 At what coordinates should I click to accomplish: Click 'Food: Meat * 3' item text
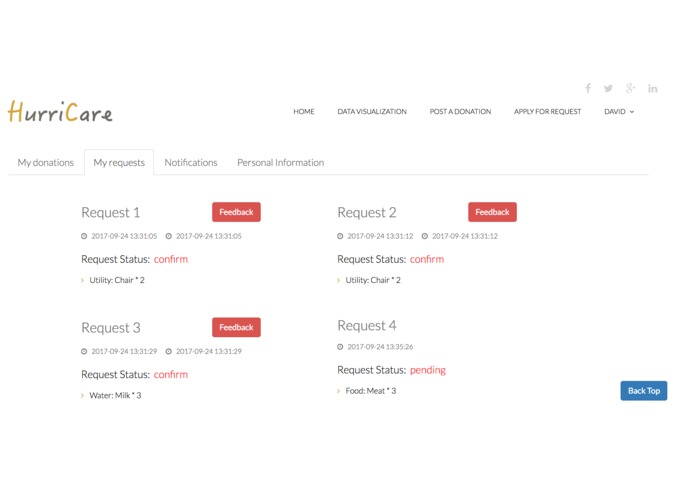coord(371,391)
